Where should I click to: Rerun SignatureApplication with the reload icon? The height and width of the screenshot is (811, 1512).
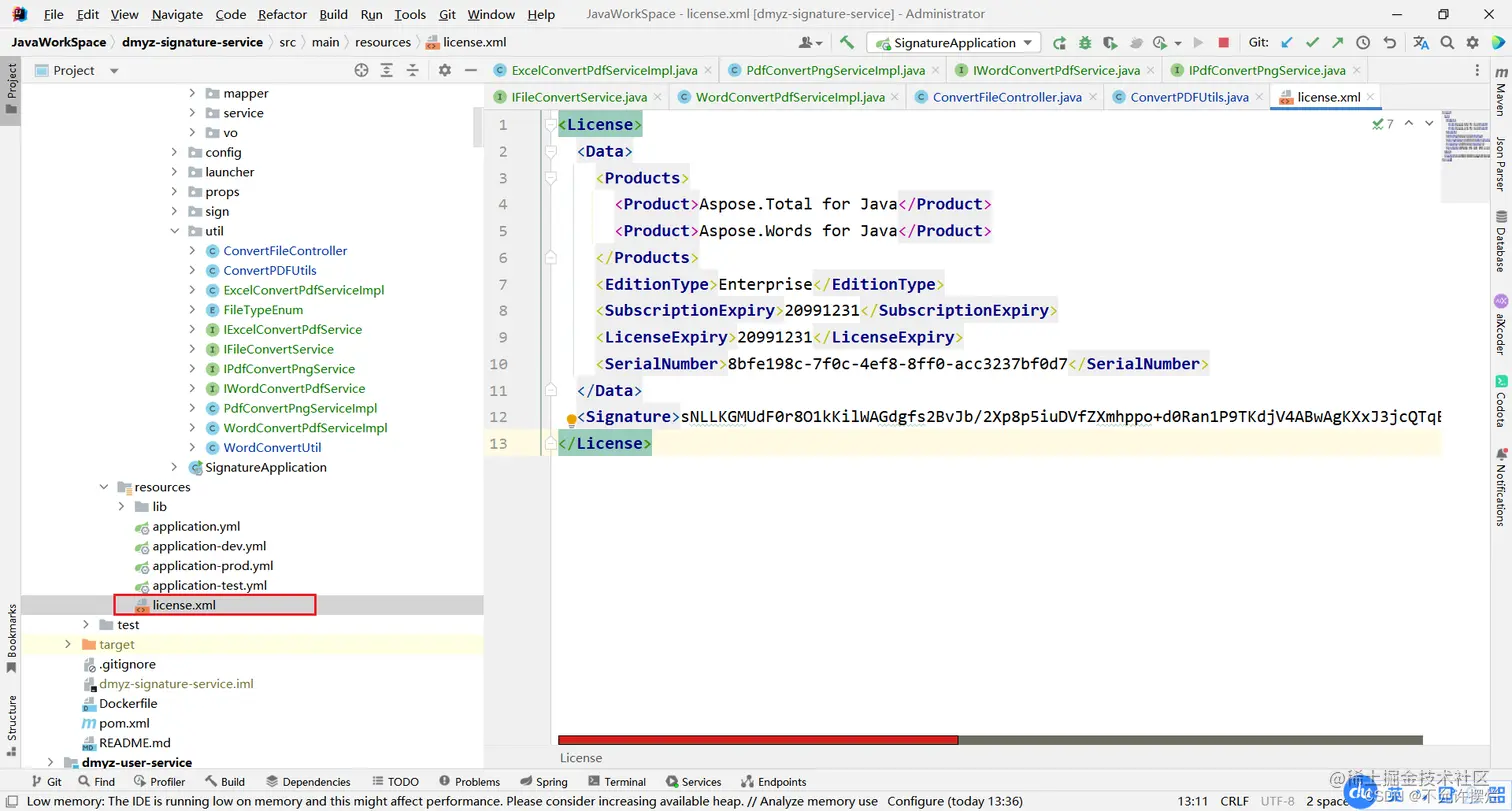[x=1059, y=43]
